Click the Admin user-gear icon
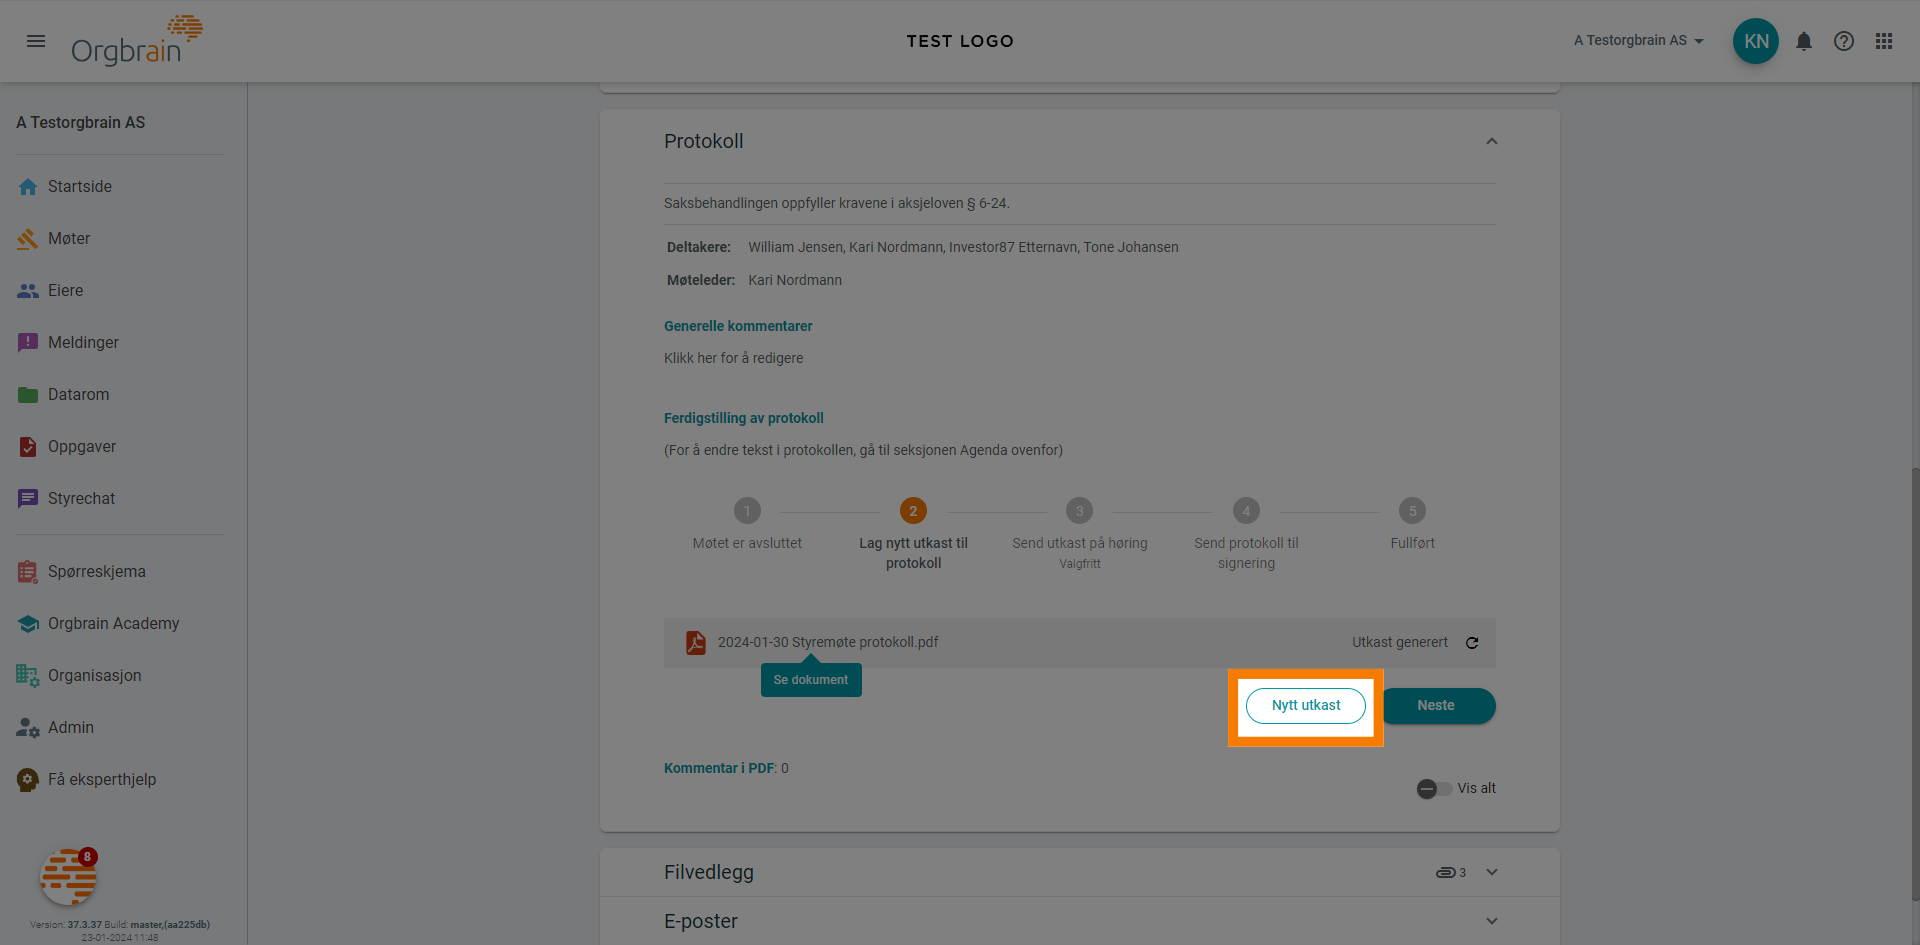This screenshot has width=1920, height=945. [28, 728]
